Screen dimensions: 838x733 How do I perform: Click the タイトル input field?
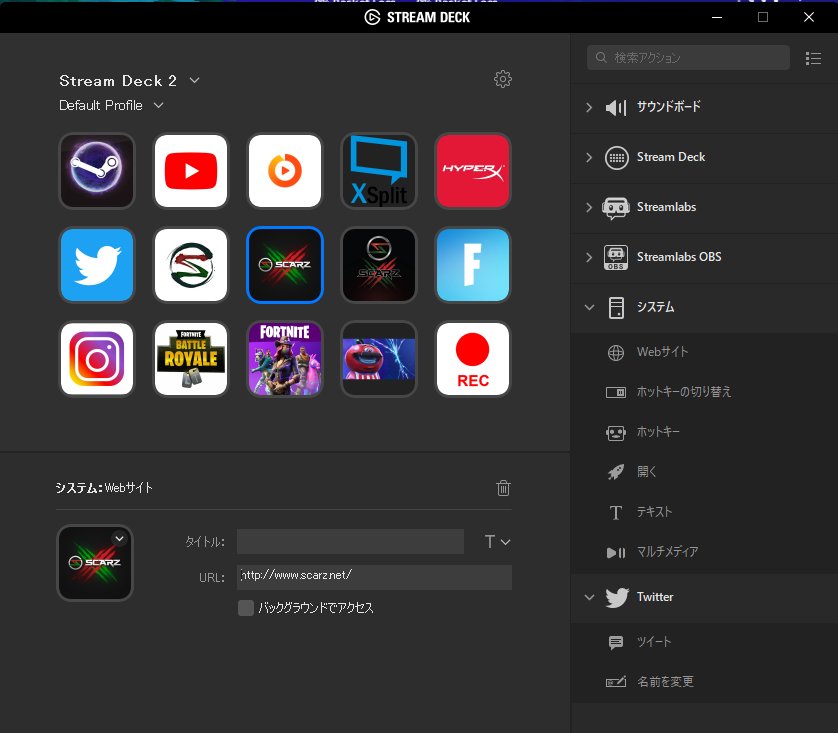pos(350,542)
